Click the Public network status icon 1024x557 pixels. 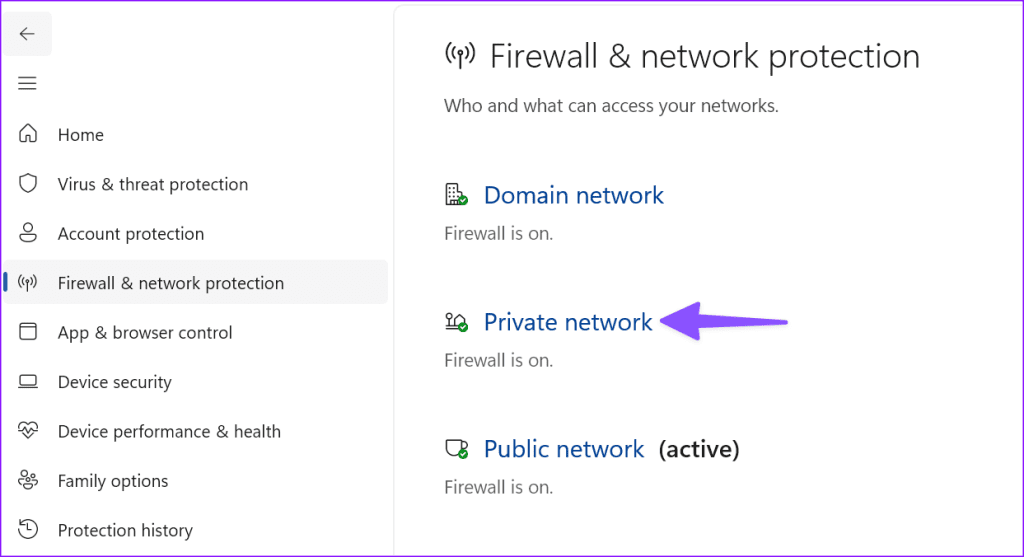click(456, 449)
